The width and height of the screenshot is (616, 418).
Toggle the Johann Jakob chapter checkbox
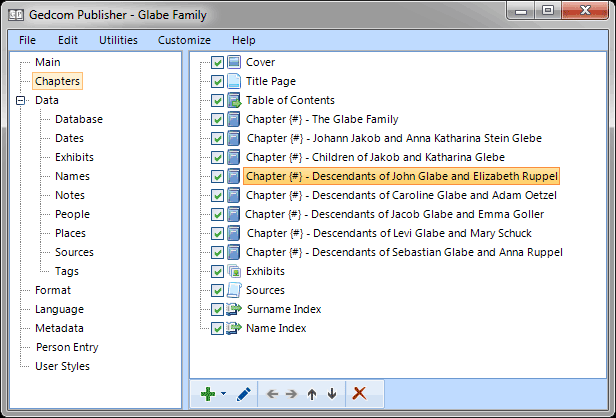[217, 138]
